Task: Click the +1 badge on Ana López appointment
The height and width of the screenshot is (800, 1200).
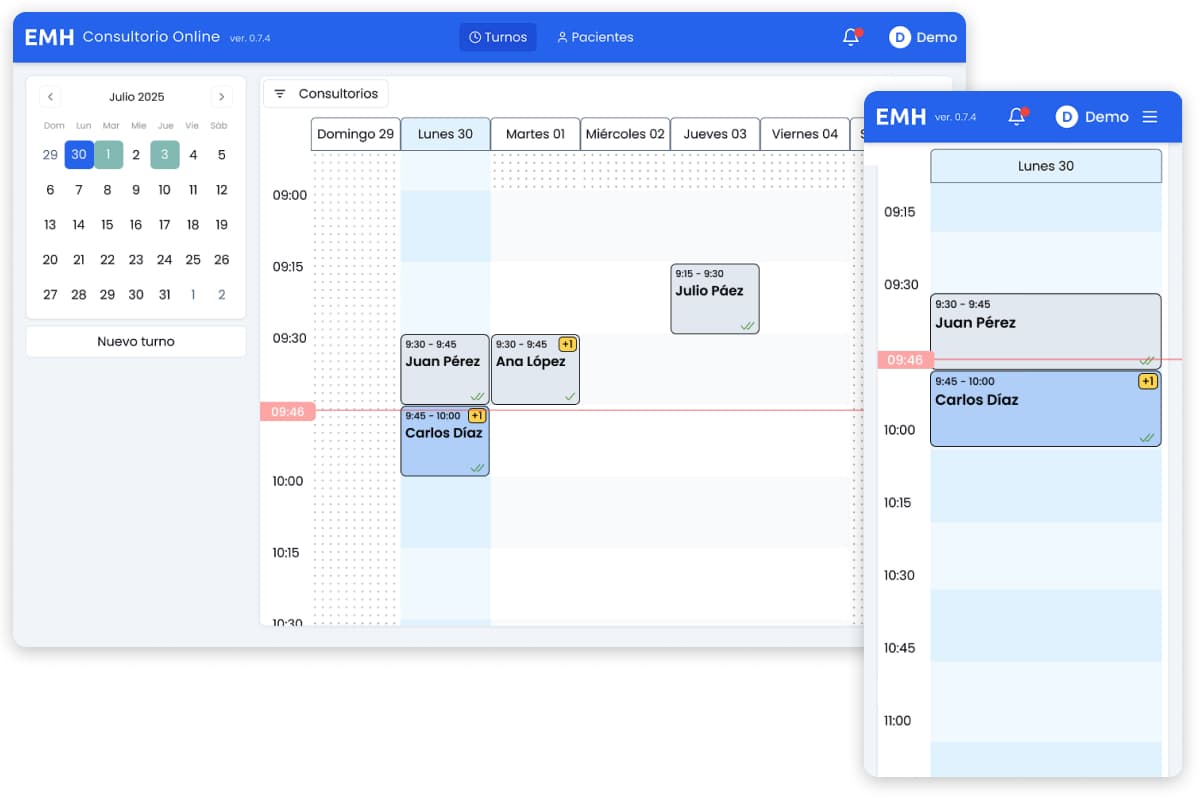Action: (x=567, y=344)
